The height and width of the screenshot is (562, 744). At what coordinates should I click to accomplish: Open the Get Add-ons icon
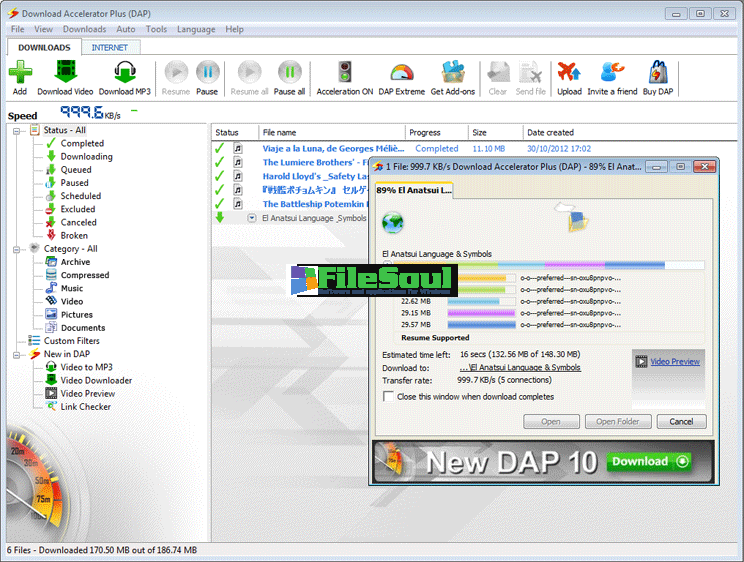pos(453,74)
